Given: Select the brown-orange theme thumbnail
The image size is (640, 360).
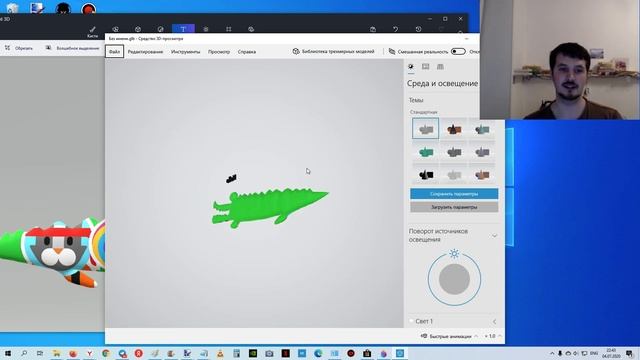Looking at the screenshot, I should [x=454, y=129].
